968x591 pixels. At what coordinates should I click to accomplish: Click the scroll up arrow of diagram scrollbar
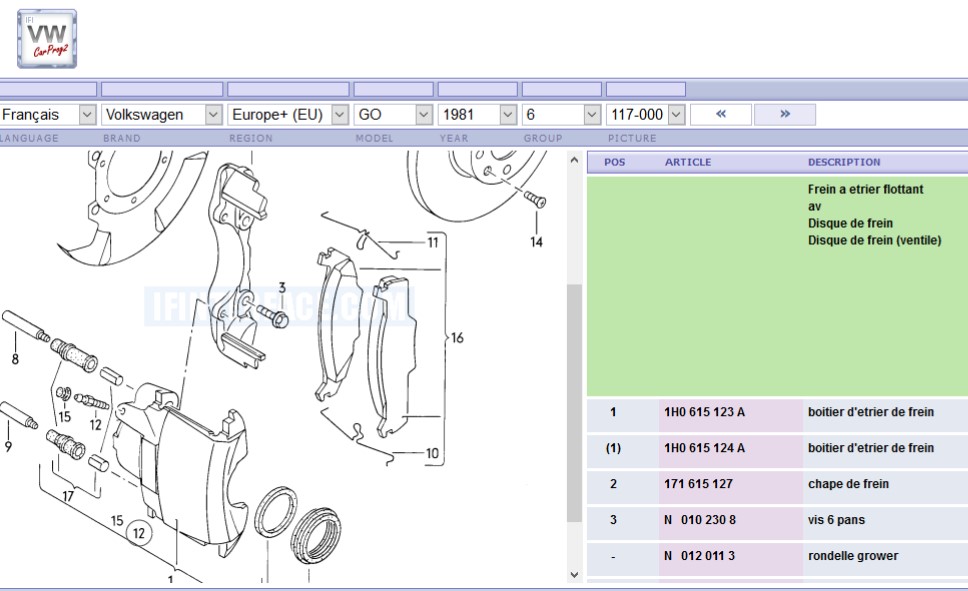pyautogui.click(x=574, y=161)
